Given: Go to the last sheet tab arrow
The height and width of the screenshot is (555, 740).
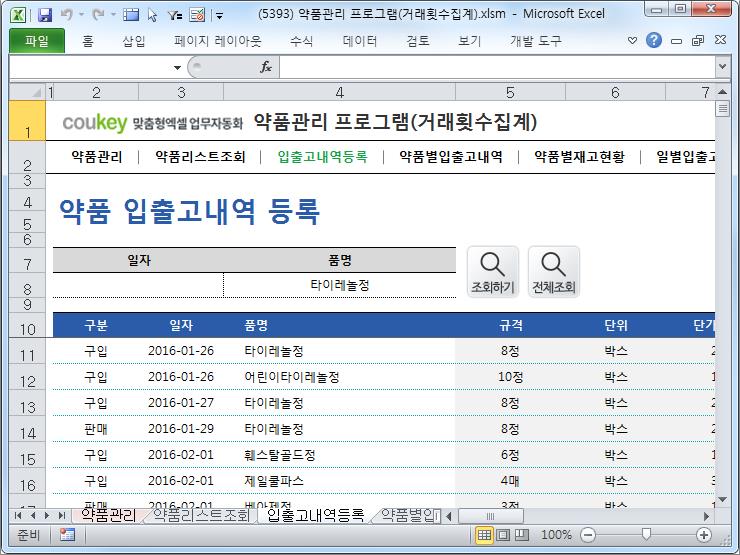Looking at the screenshot, I should tap(61, 515).
